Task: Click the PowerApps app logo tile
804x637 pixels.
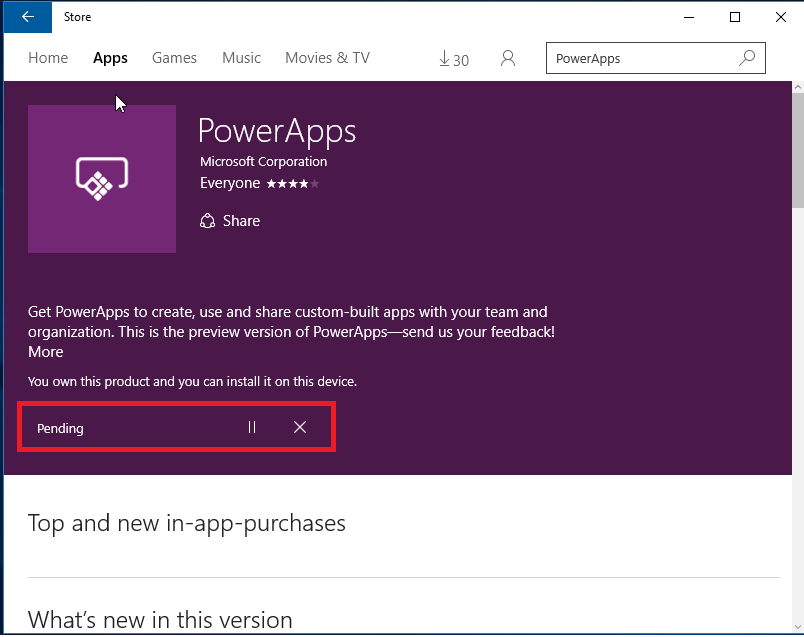Action: [101, 179]
